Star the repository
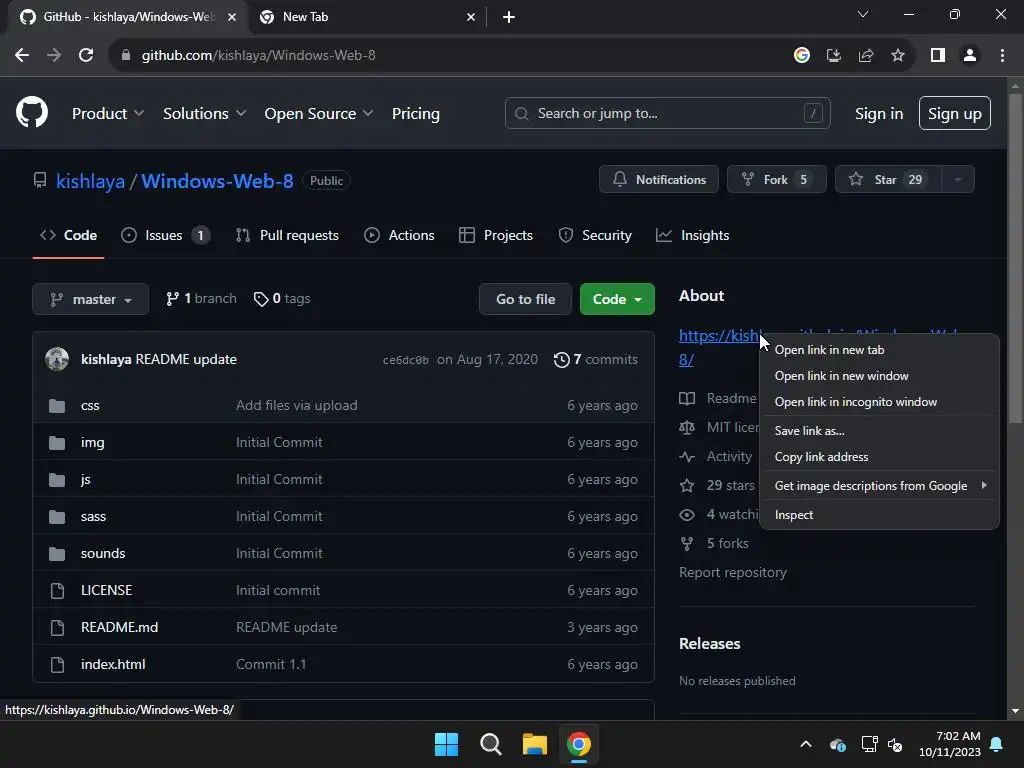This screenshot has height=768, width=1024. pyautogui.click(x=888, y=180)
